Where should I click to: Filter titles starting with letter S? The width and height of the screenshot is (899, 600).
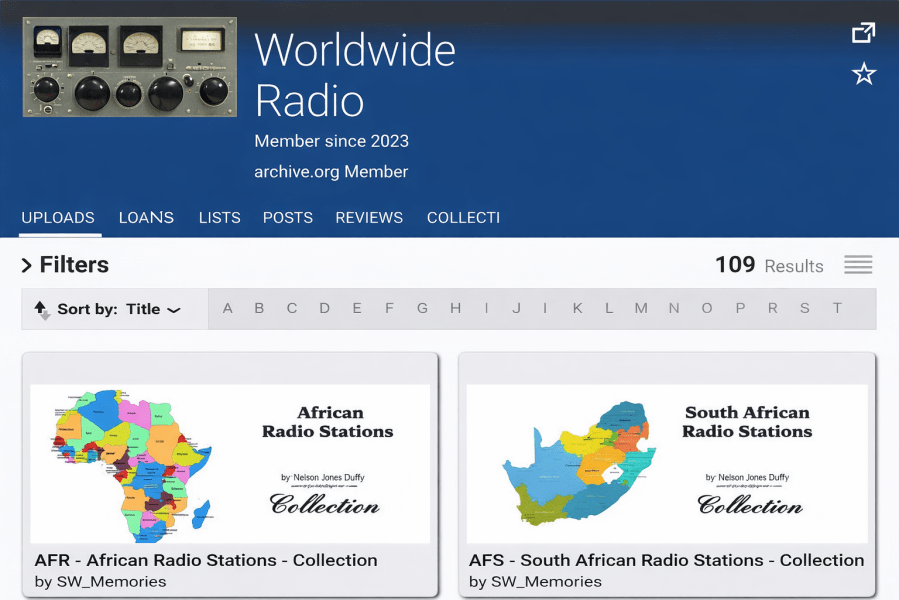click(x=804, y=308)
